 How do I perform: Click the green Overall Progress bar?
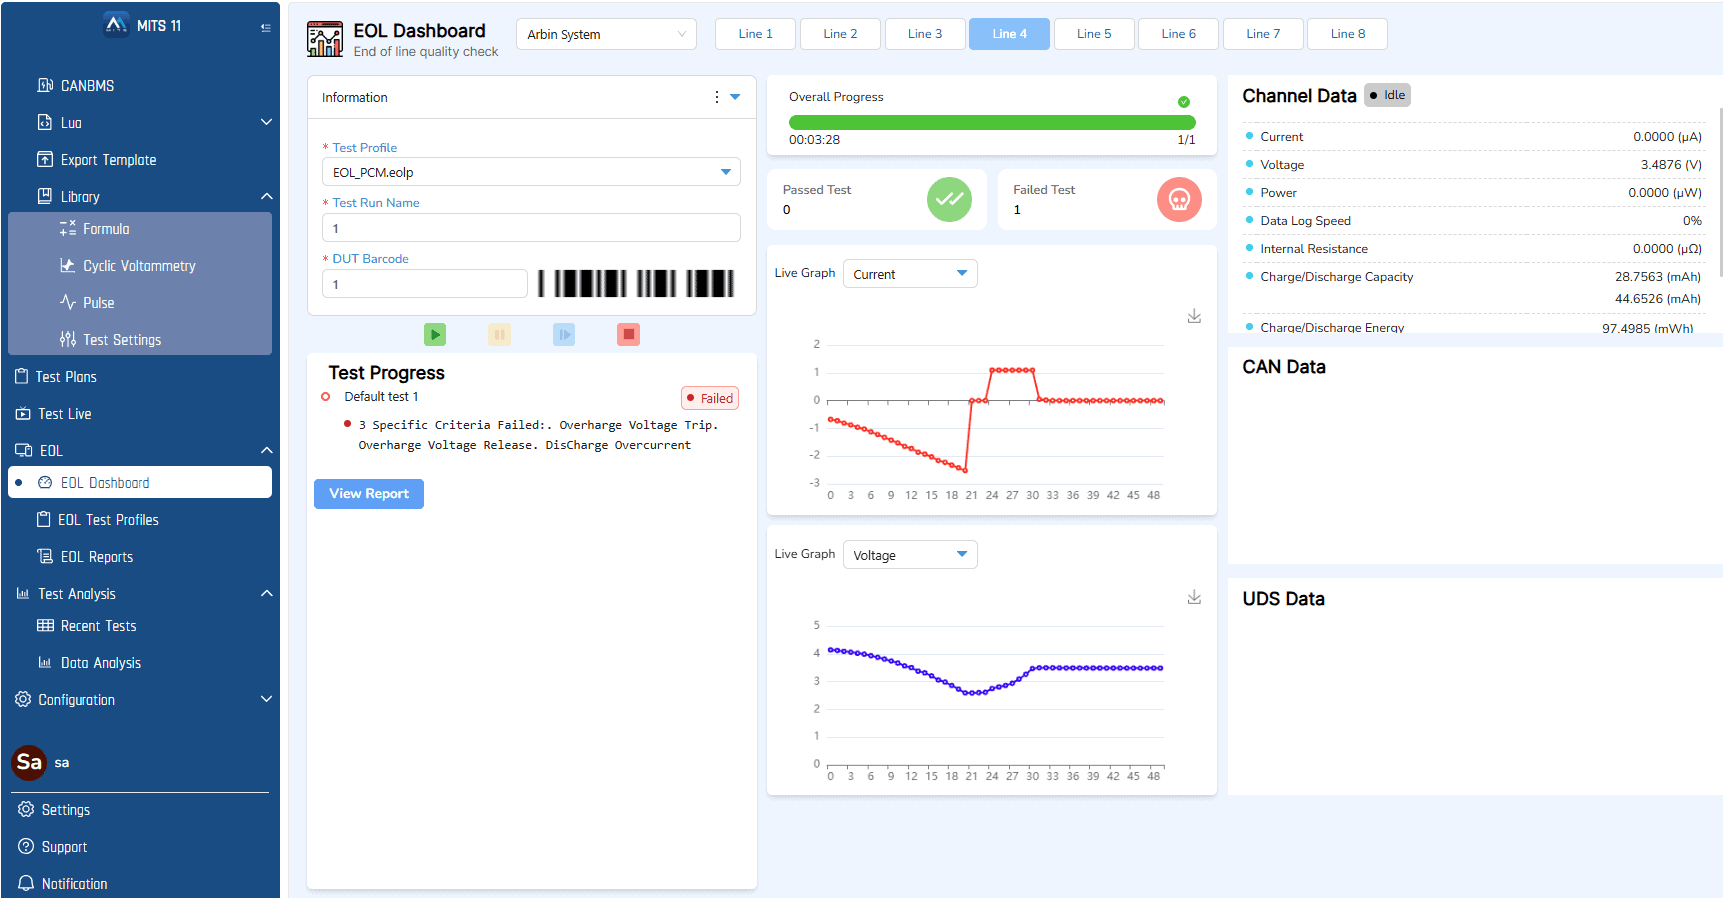991,122
